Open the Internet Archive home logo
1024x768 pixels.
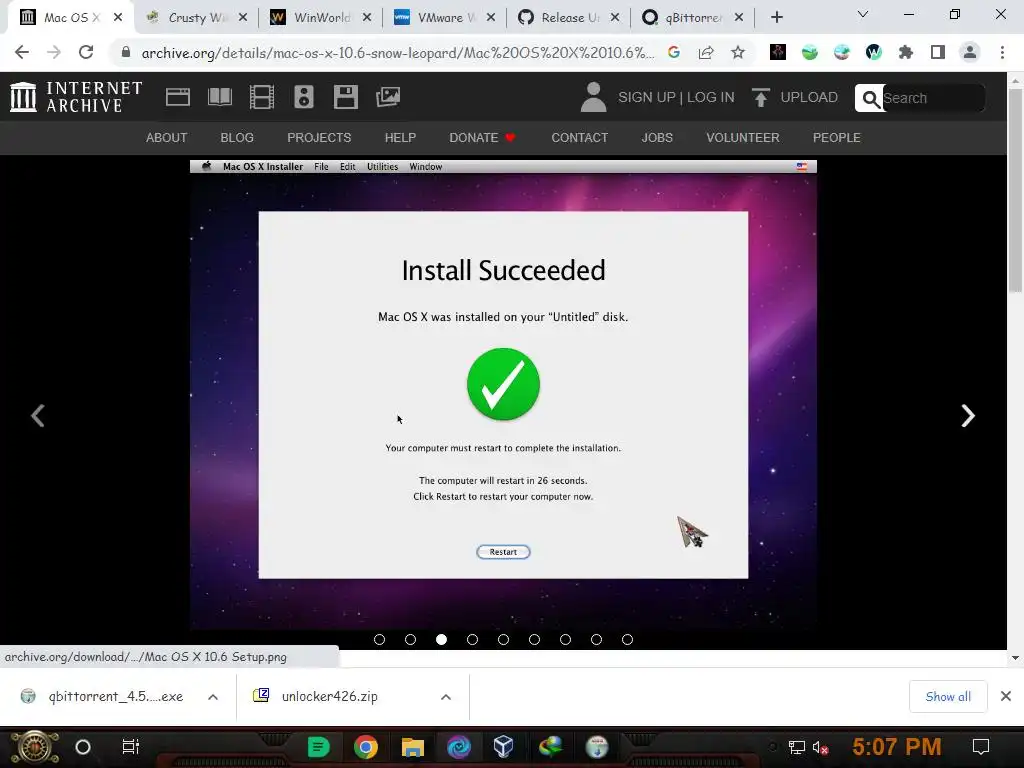76,97
